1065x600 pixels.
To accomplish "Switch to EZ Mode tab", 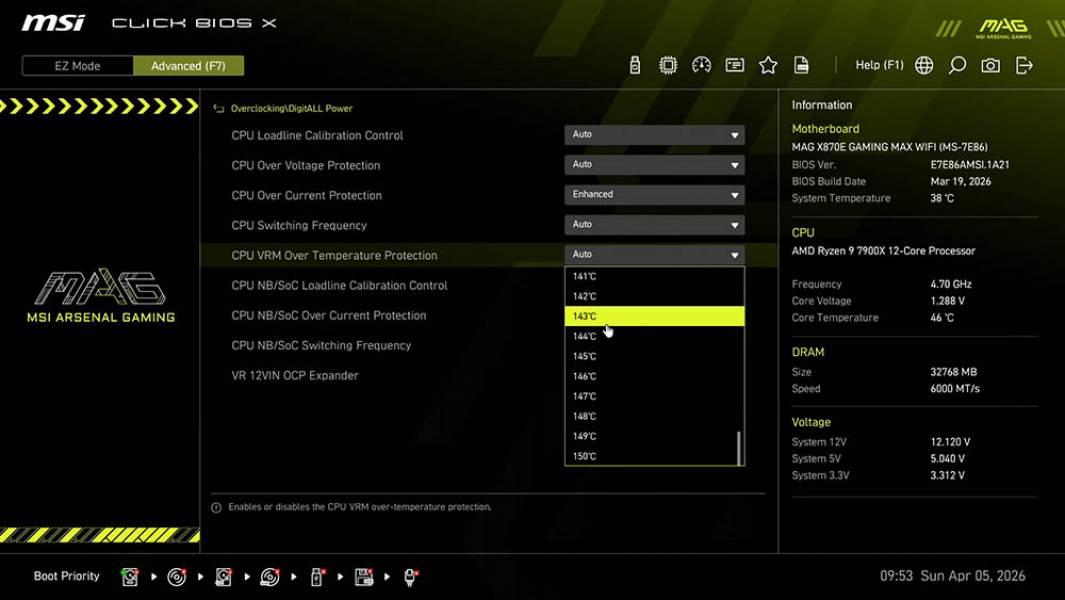I will click(x=76, y=65).
